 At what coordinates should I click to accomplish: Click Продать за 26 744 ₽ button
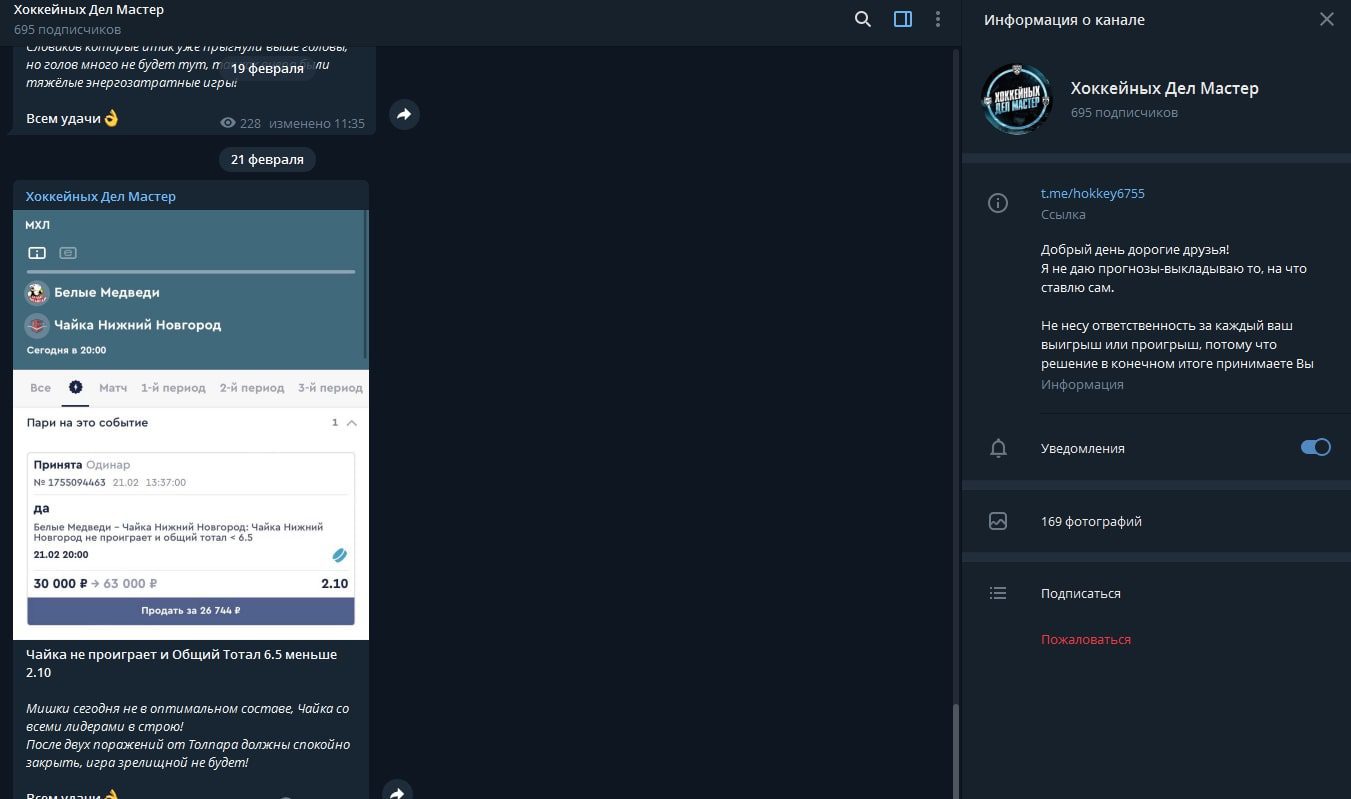click(x=191, y=610)
